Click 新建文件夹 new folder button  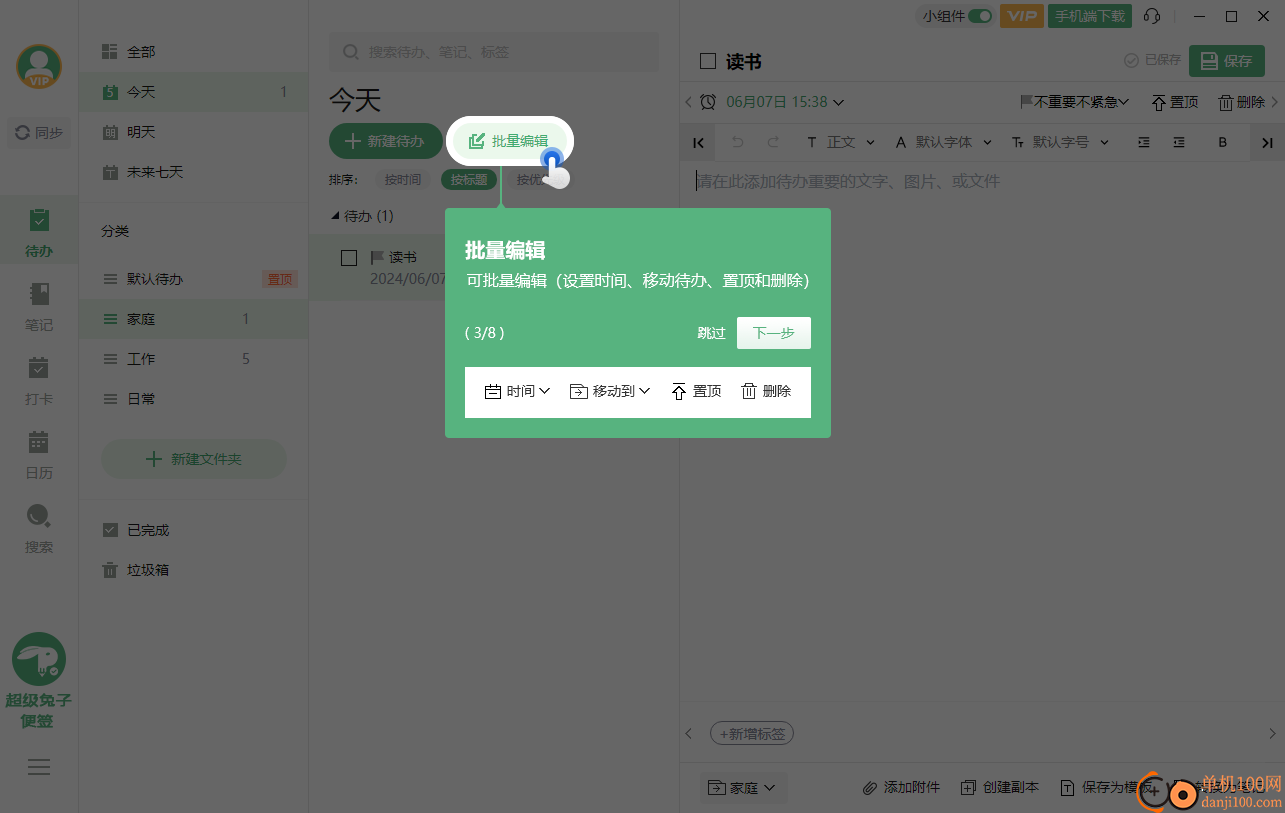point(194,459)
